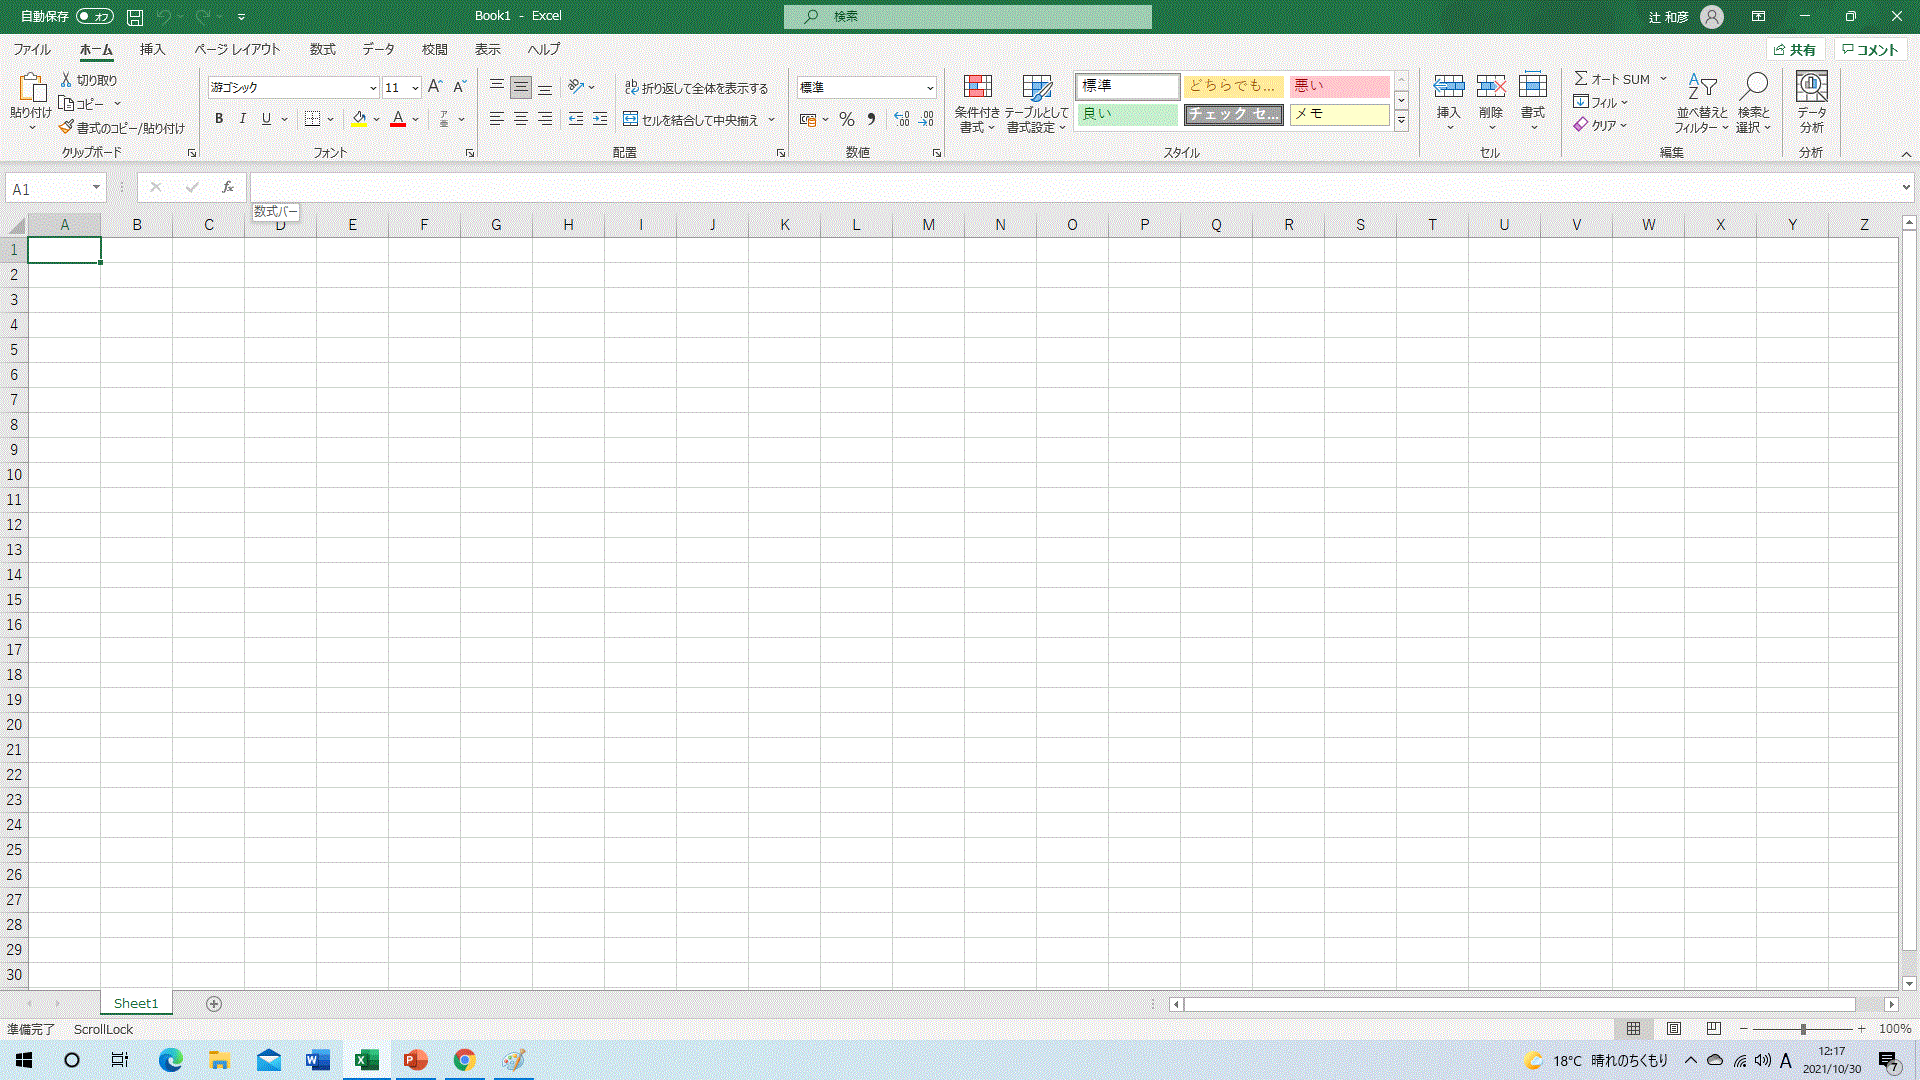Viewport: 1920px width, 1080px height.
Task: Open the font size 11 dropdown
Action: point(415,88)
